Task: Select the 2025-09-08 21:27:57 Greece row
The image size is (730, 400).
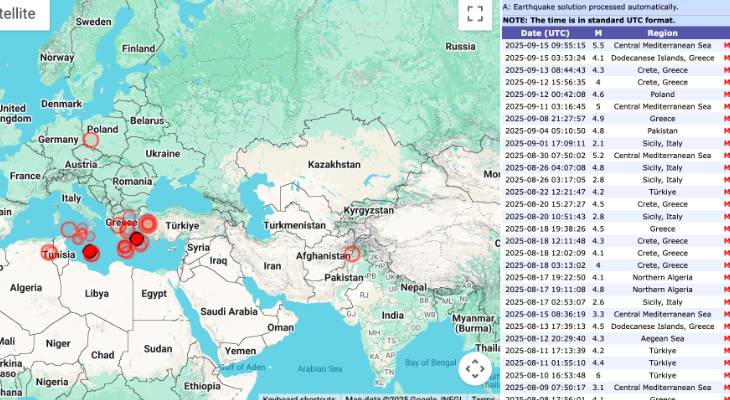Action: (616, 119)
